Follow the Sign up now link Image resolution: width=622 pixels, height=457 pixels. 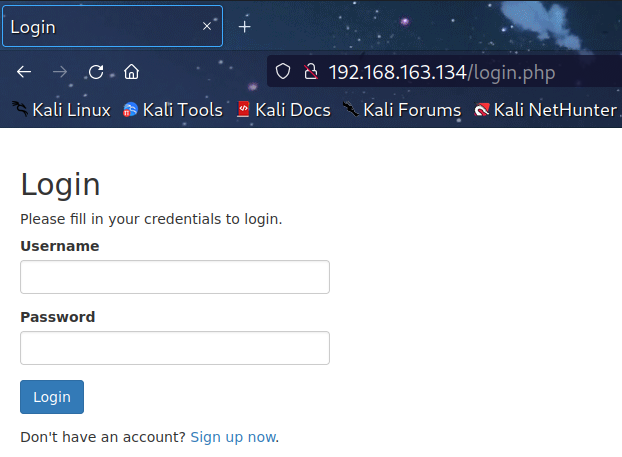click(232, 437)
